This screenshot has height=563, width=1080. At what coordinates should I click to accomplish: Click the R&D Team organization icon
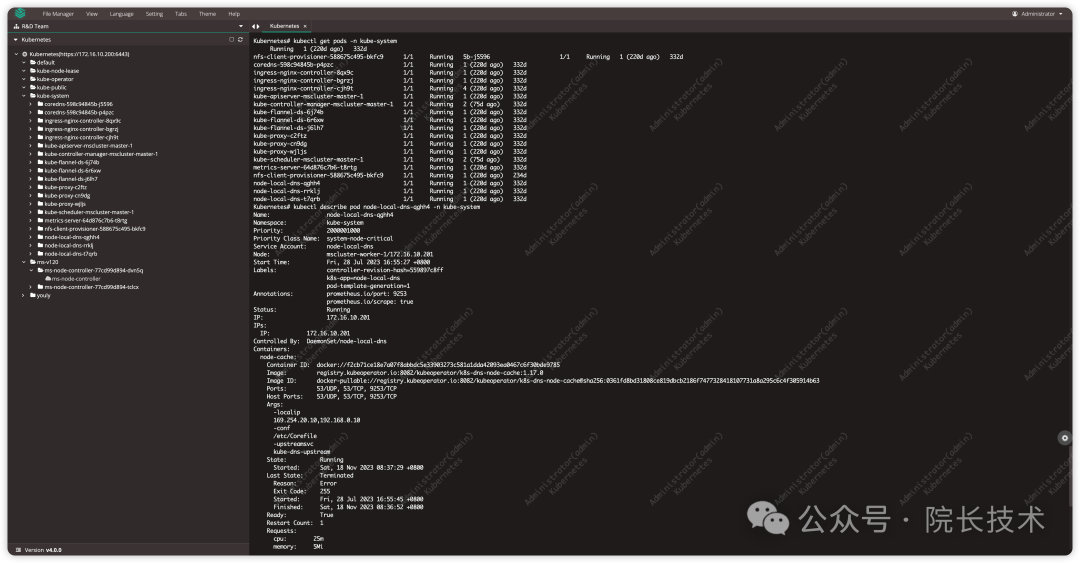[17, 26]
